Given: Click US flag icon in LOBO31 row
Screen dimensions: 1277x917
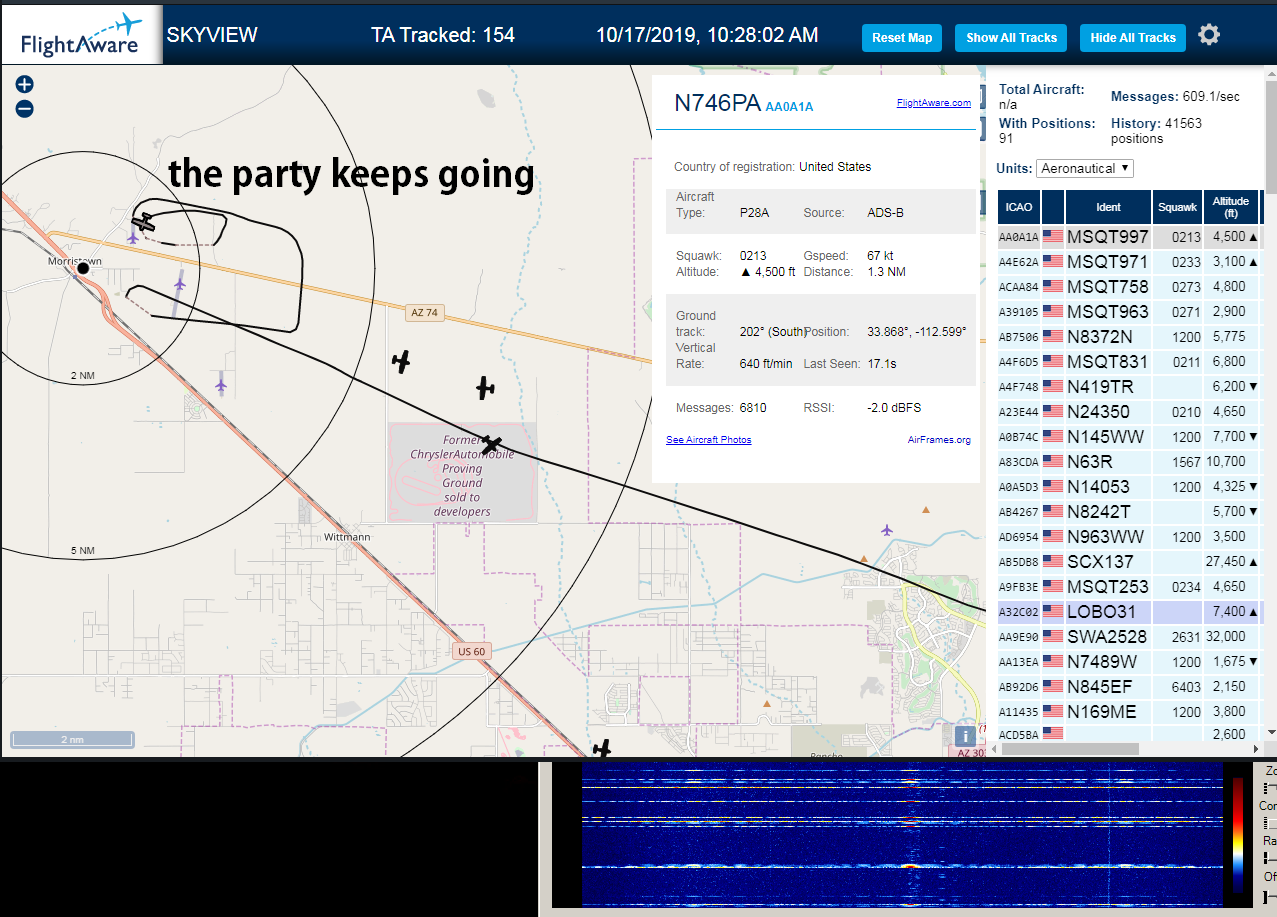Looking at the screenshot, I should pyautogui.click(x=1053, y=612).
